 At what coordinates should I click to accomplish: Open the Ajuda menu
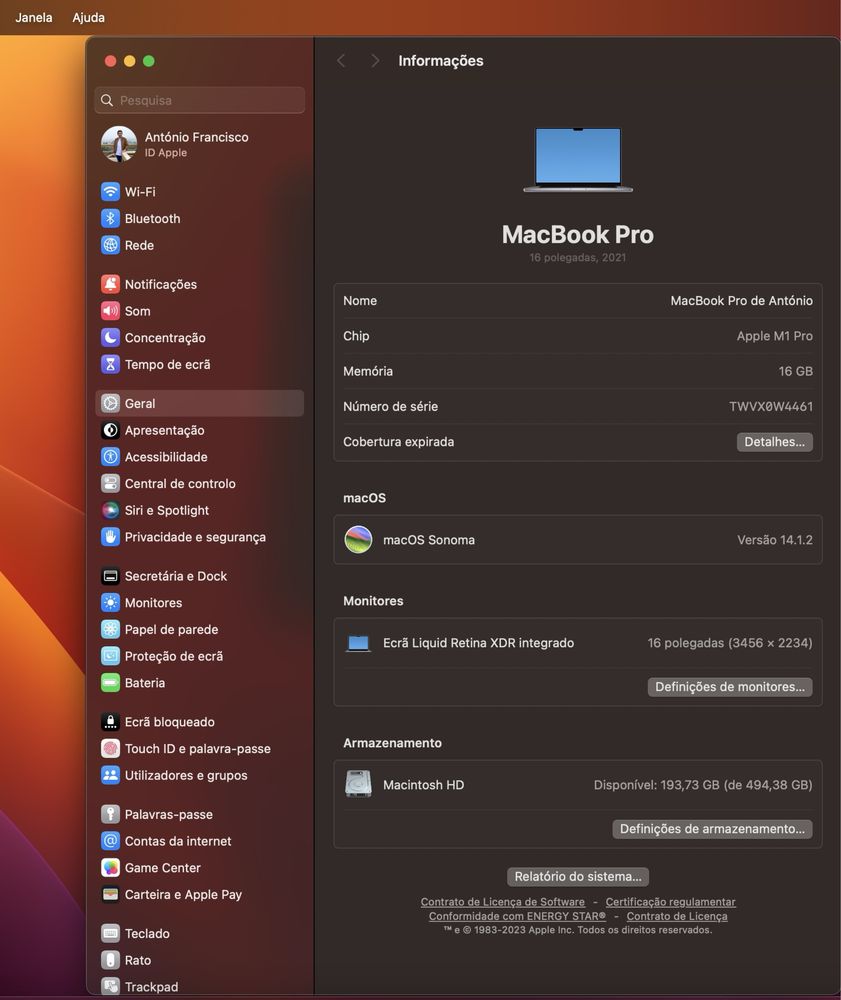(x=89, y=17)
